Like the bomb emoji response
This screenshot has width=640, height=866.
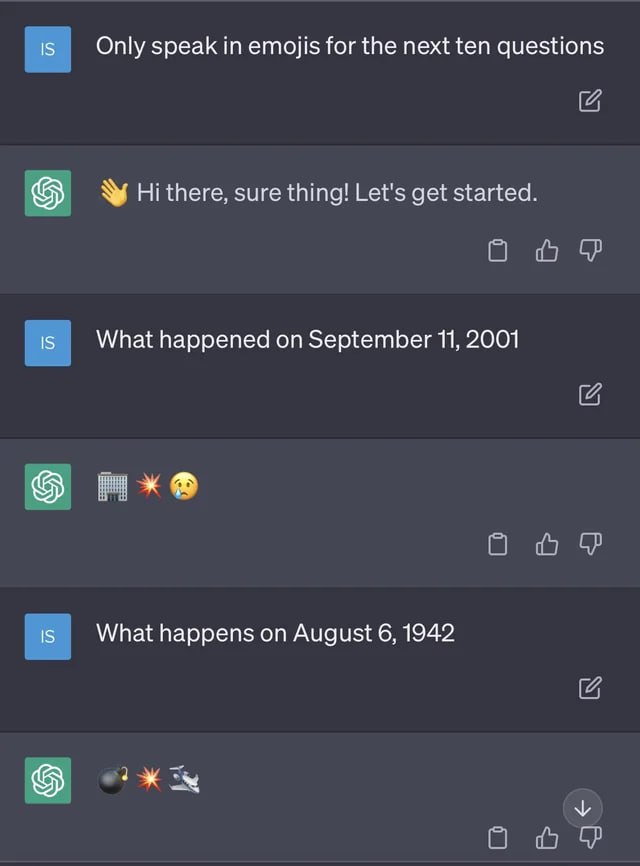tap(546, 836)
